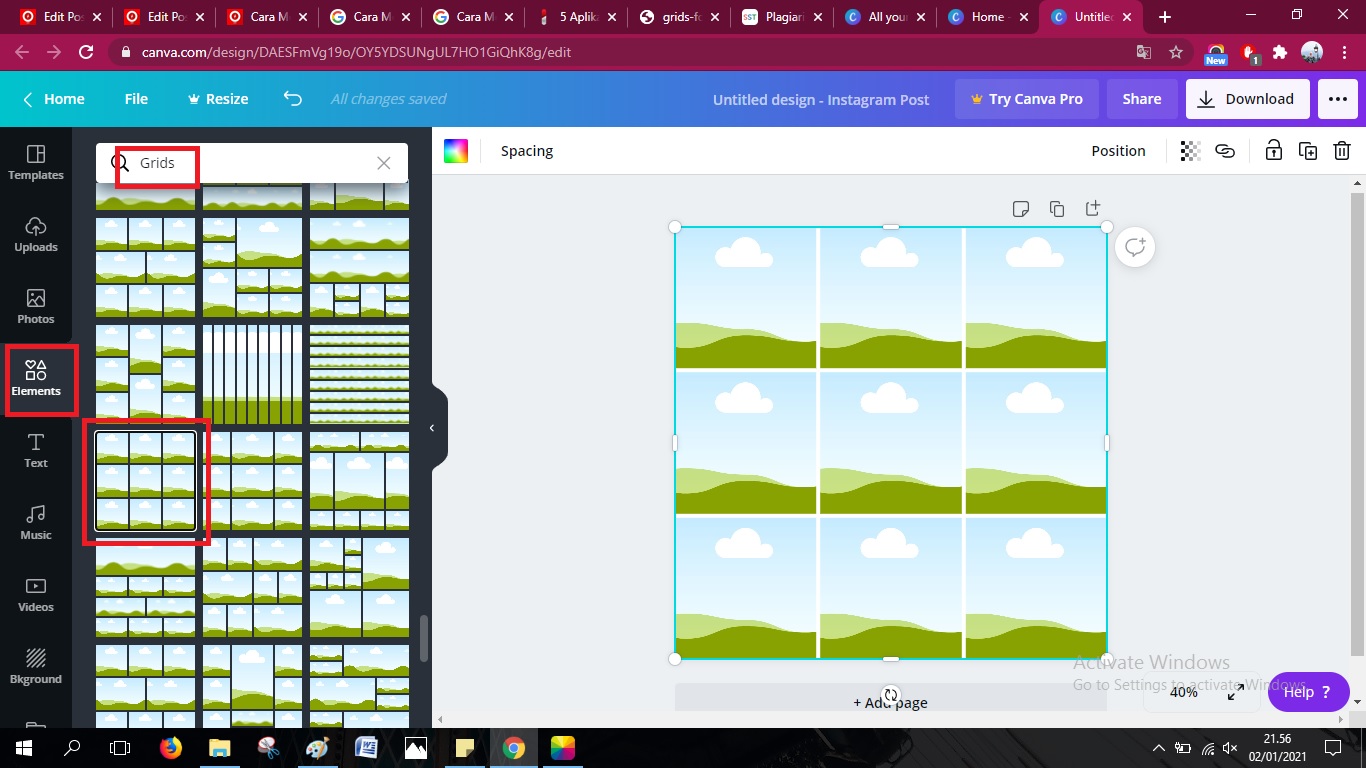The height and width of the screenshot is (768, 1366).
Task: Click the + Add page button
Action: pyautogui.click(x=890, y=702)
